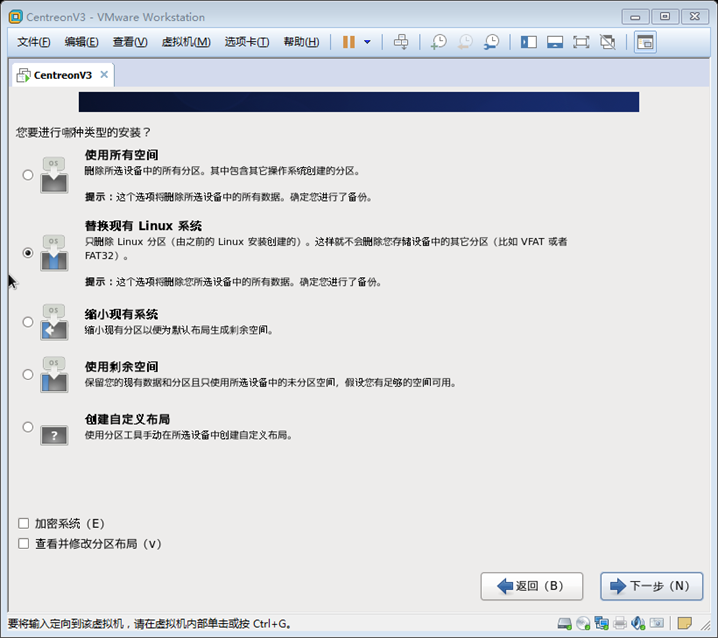Screen dimensions: 718x638
Task: Click the hard disk status bar icon
Action: coord(565,623)
